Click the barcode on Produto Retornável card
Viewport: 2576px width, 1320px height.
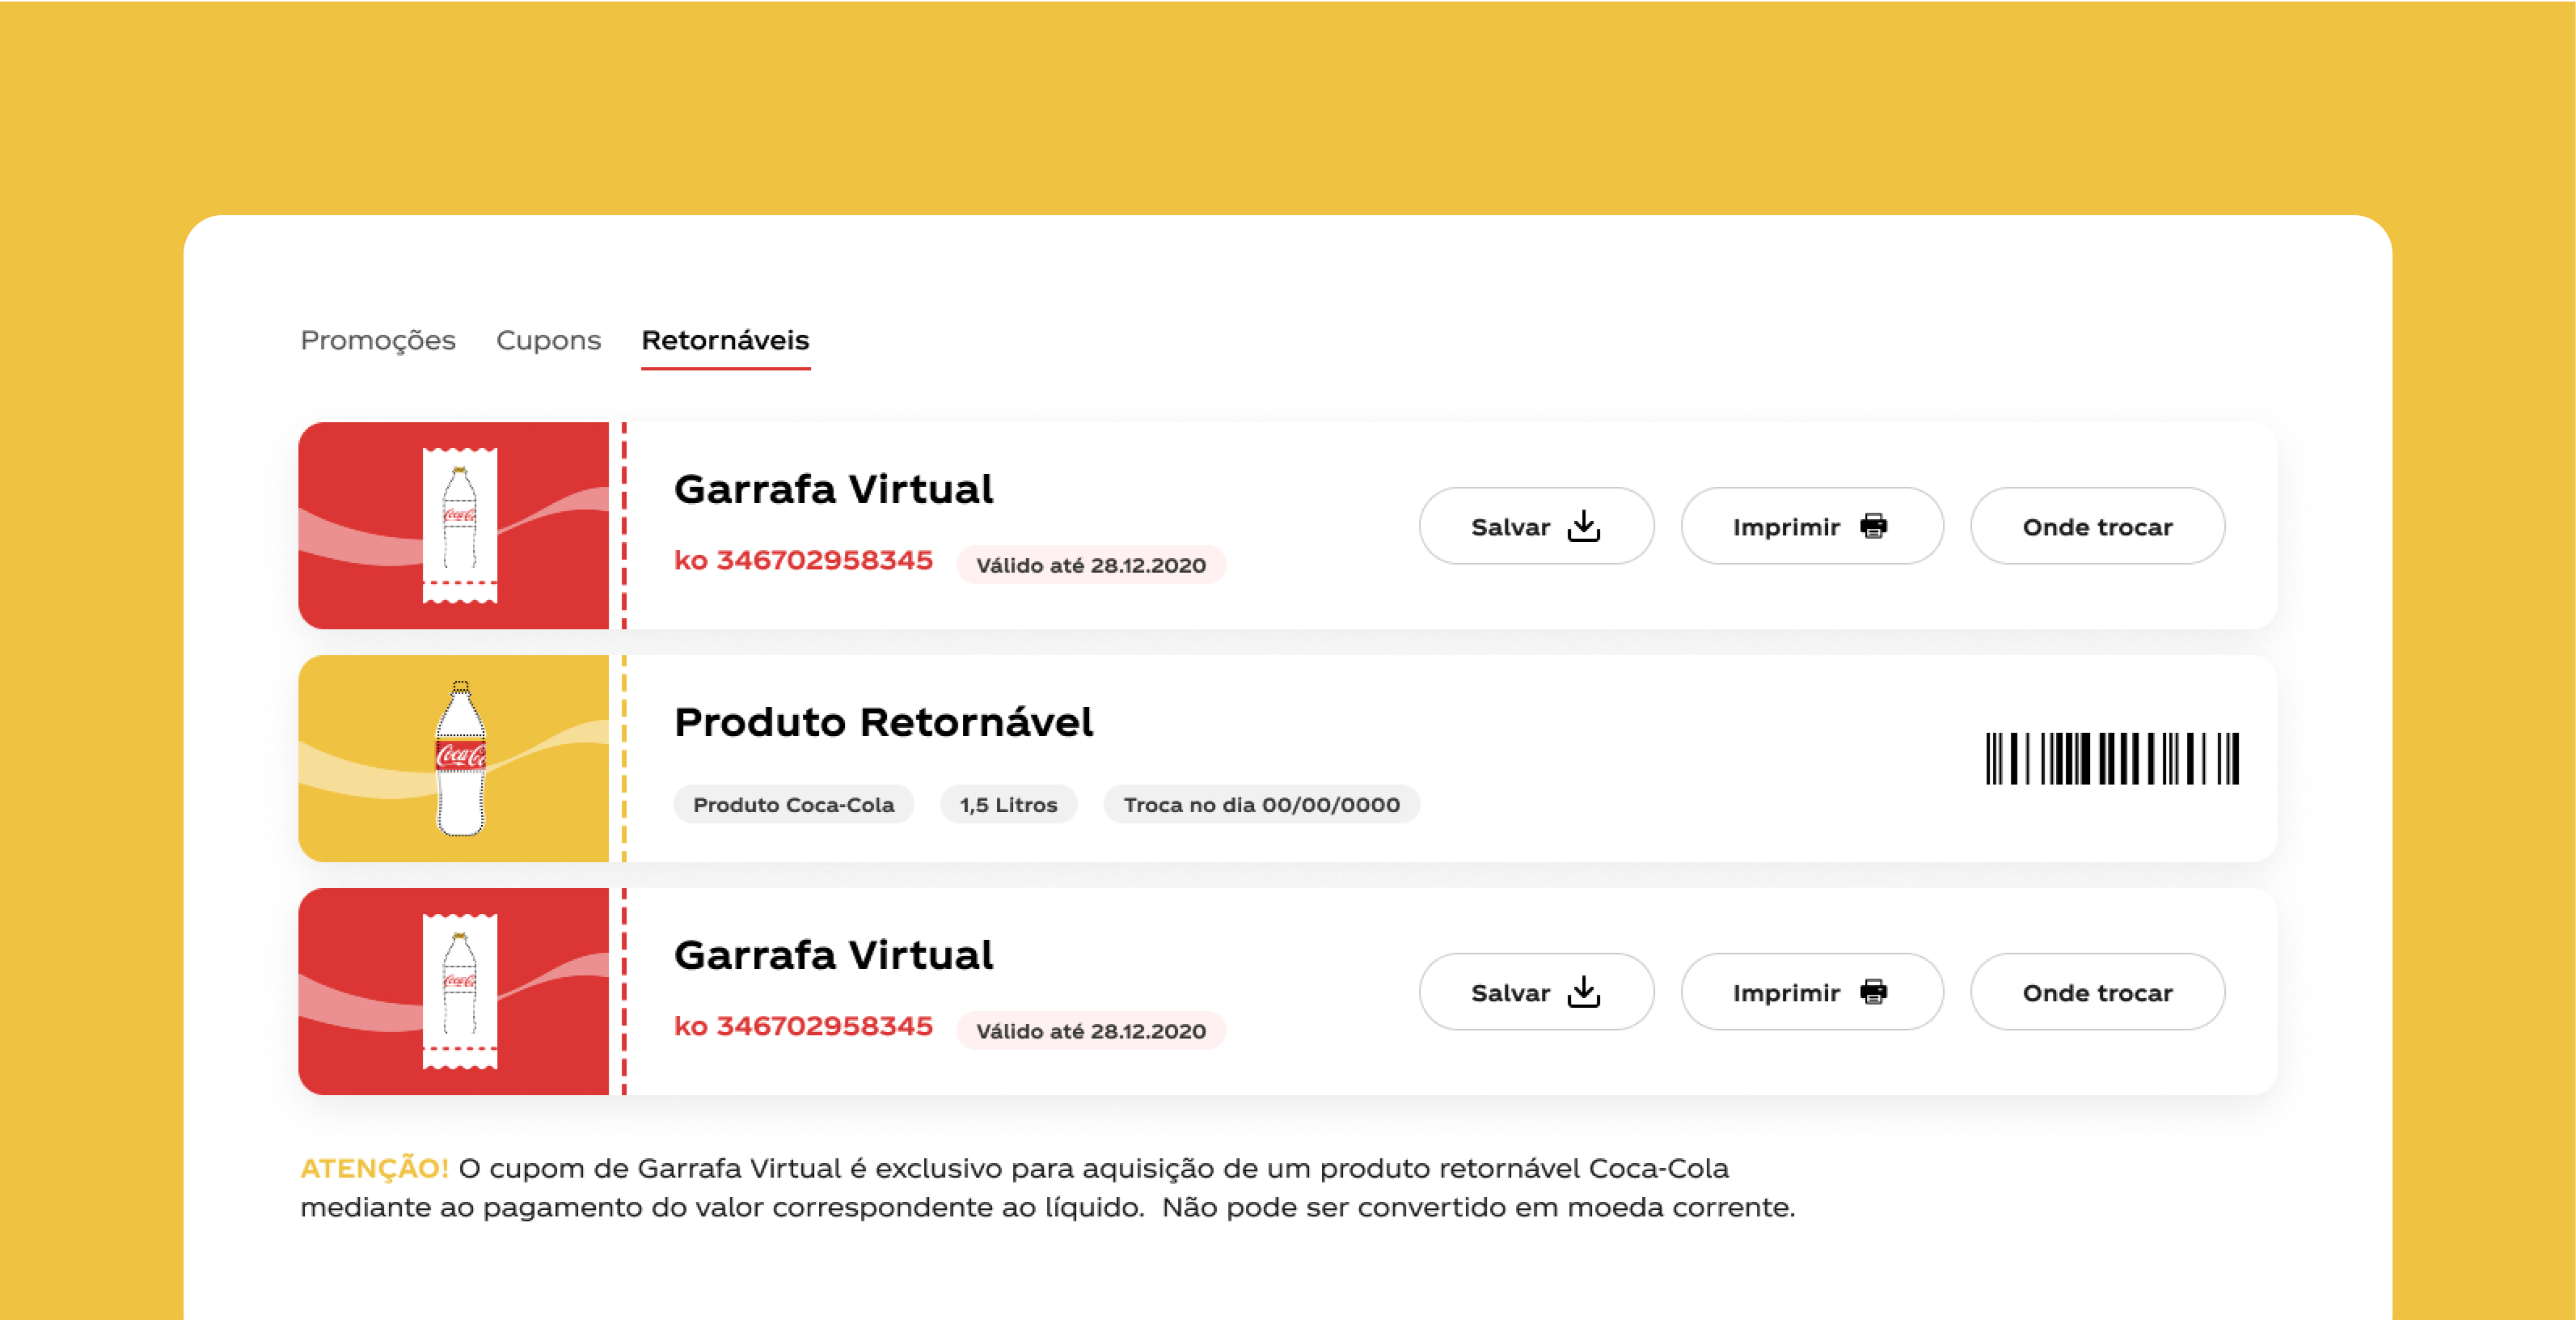point(2111,759)
